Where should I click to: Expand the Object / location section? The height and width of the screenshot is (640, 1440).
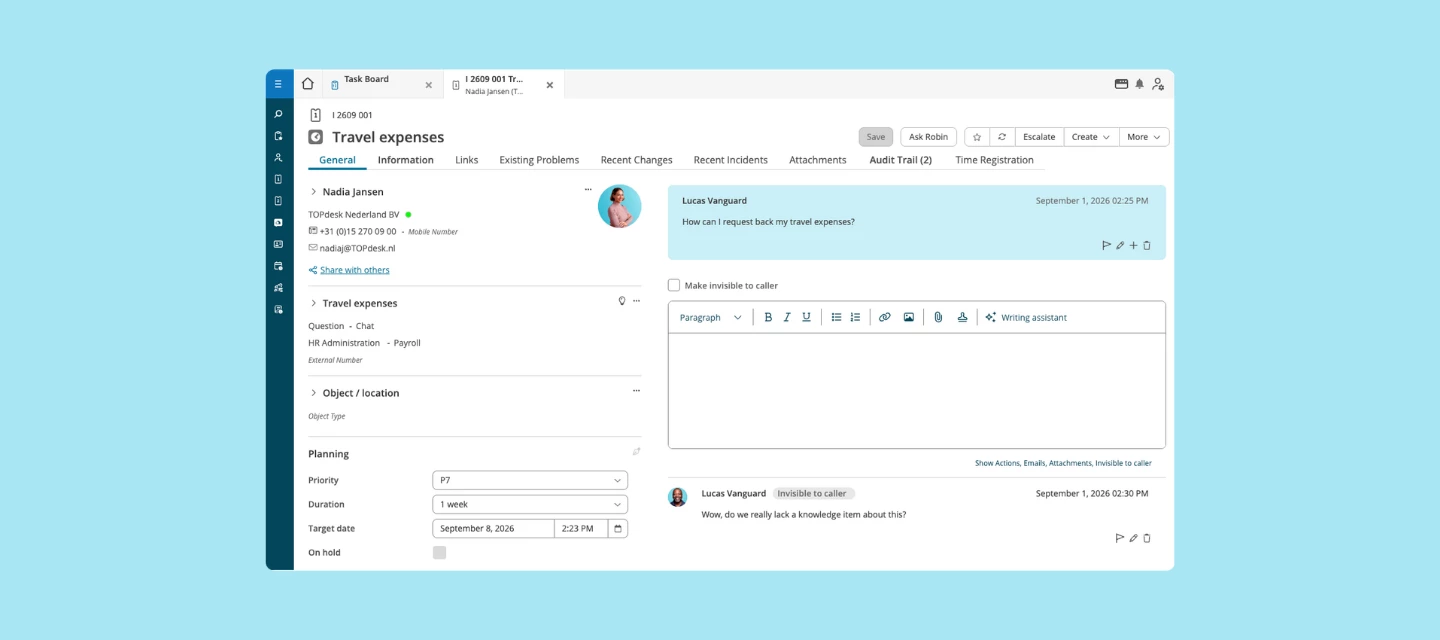pyautogui.click(x=313, y=393)
